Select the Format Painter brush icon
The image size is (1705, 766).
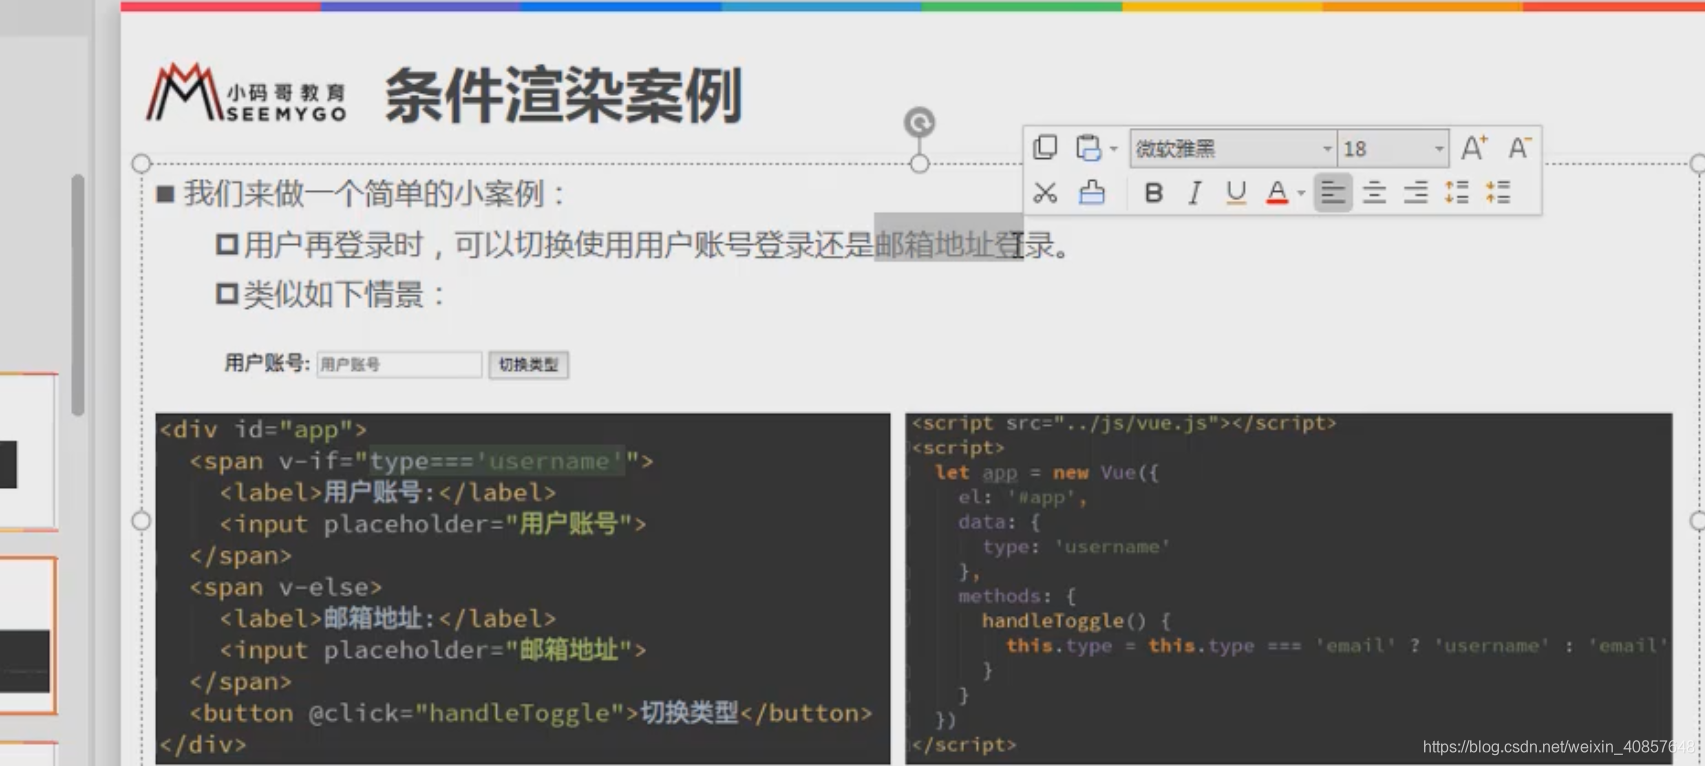[x=1091, y=192]
